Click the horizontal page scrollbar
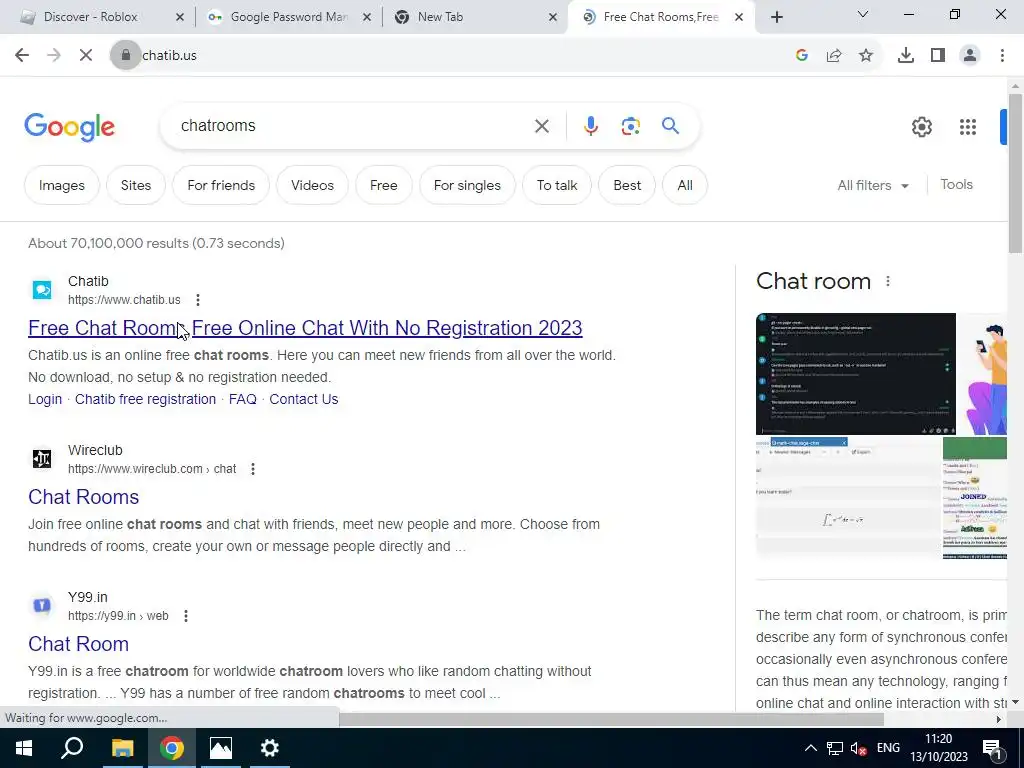 (x=611, y=719)
